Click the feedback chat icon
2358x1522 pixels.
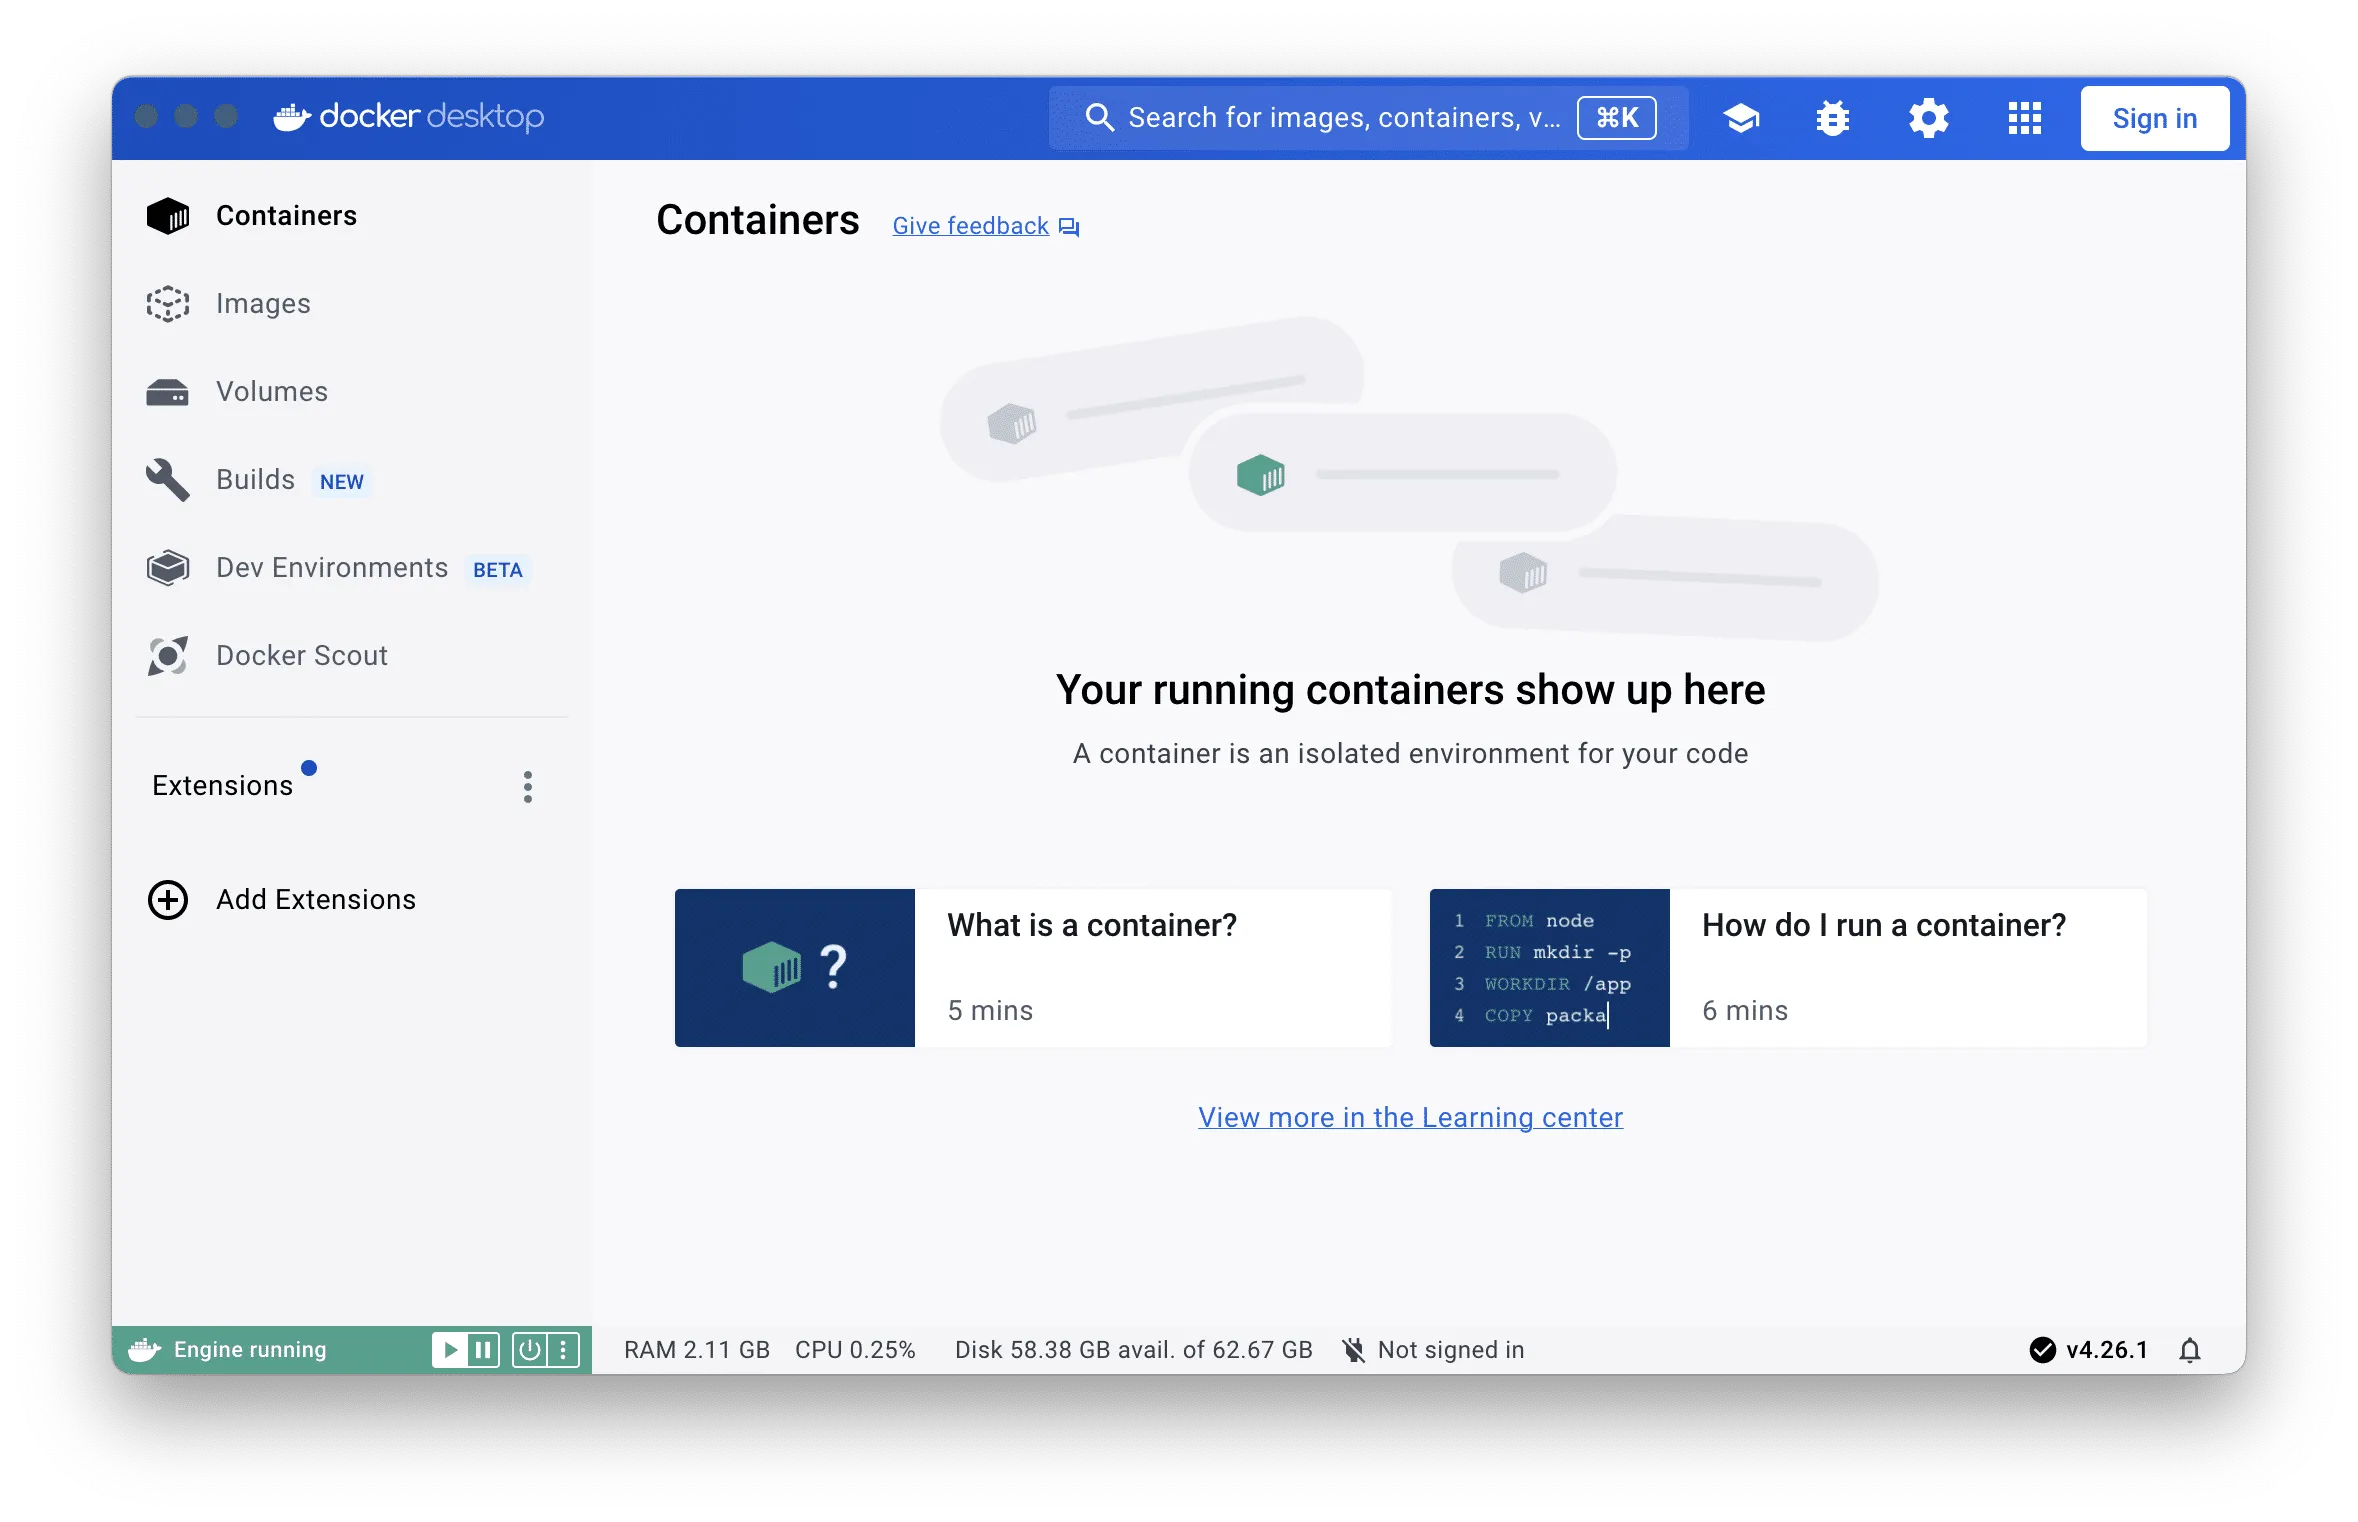point(1069,227)
